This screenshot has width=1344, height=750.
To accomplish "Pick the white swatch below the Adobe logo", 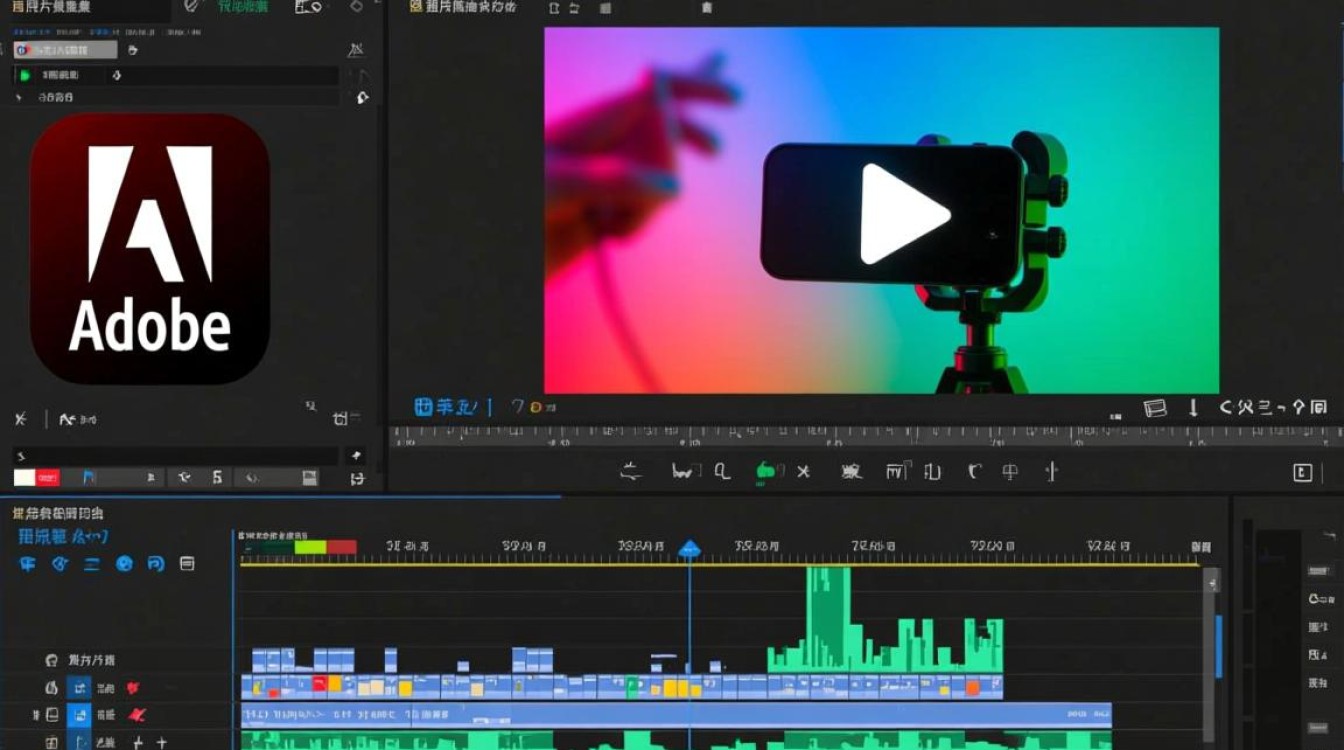I will [x=25, y=478].
